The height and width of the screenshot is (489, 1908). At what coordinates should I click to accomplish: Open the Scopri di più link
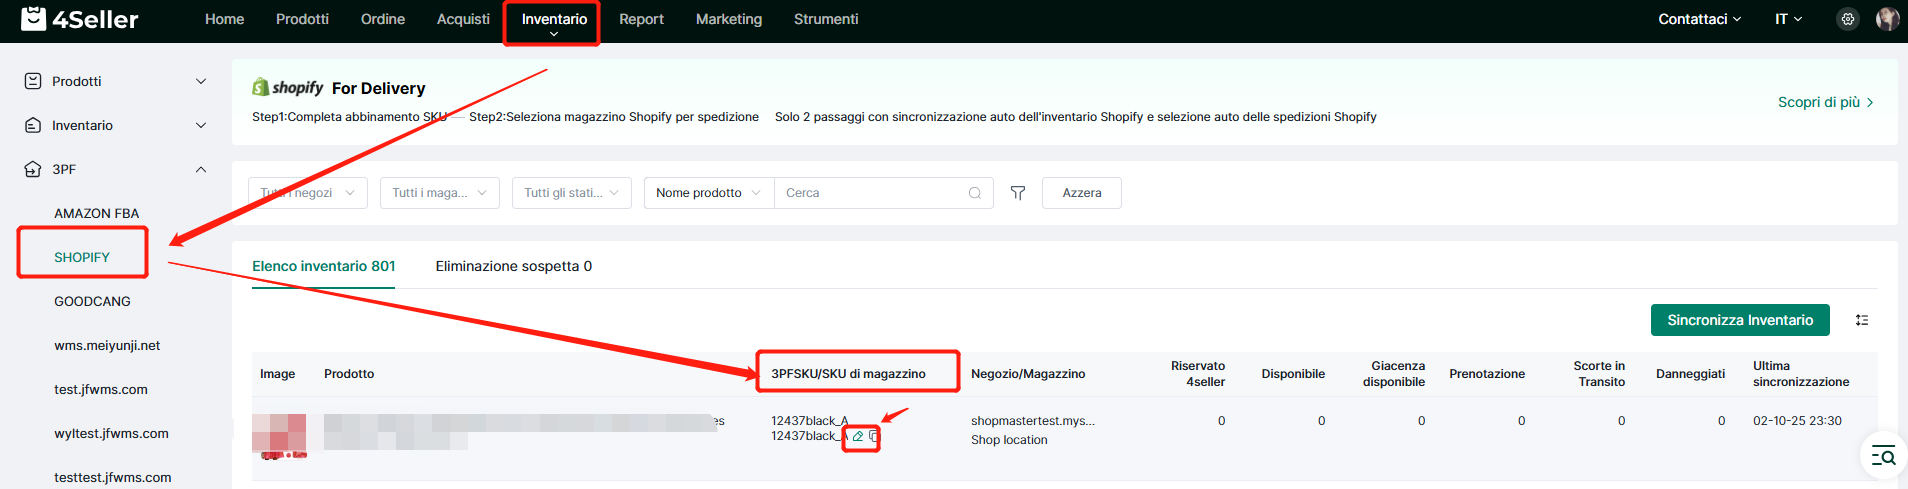[x=1825, y=102]
